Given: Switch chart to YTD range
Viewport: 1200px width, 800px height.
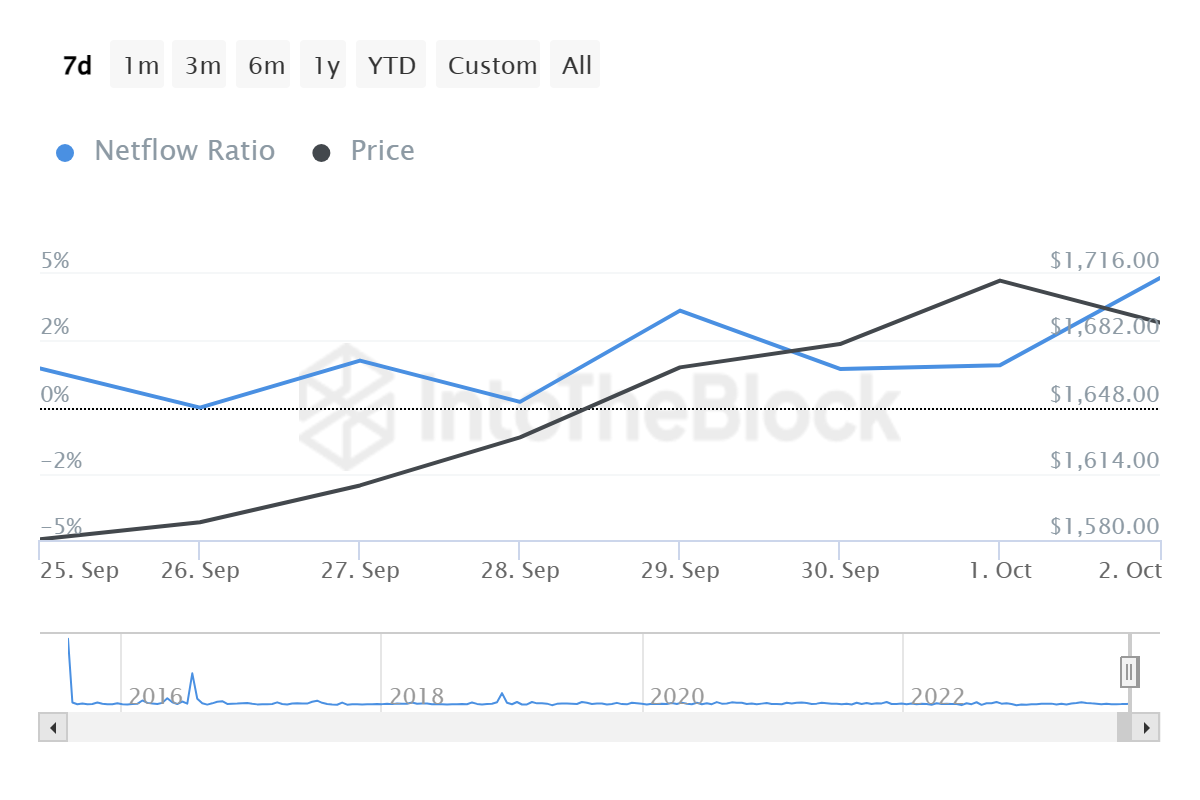Looking at the screenshot, I should (x=391, y=66).
